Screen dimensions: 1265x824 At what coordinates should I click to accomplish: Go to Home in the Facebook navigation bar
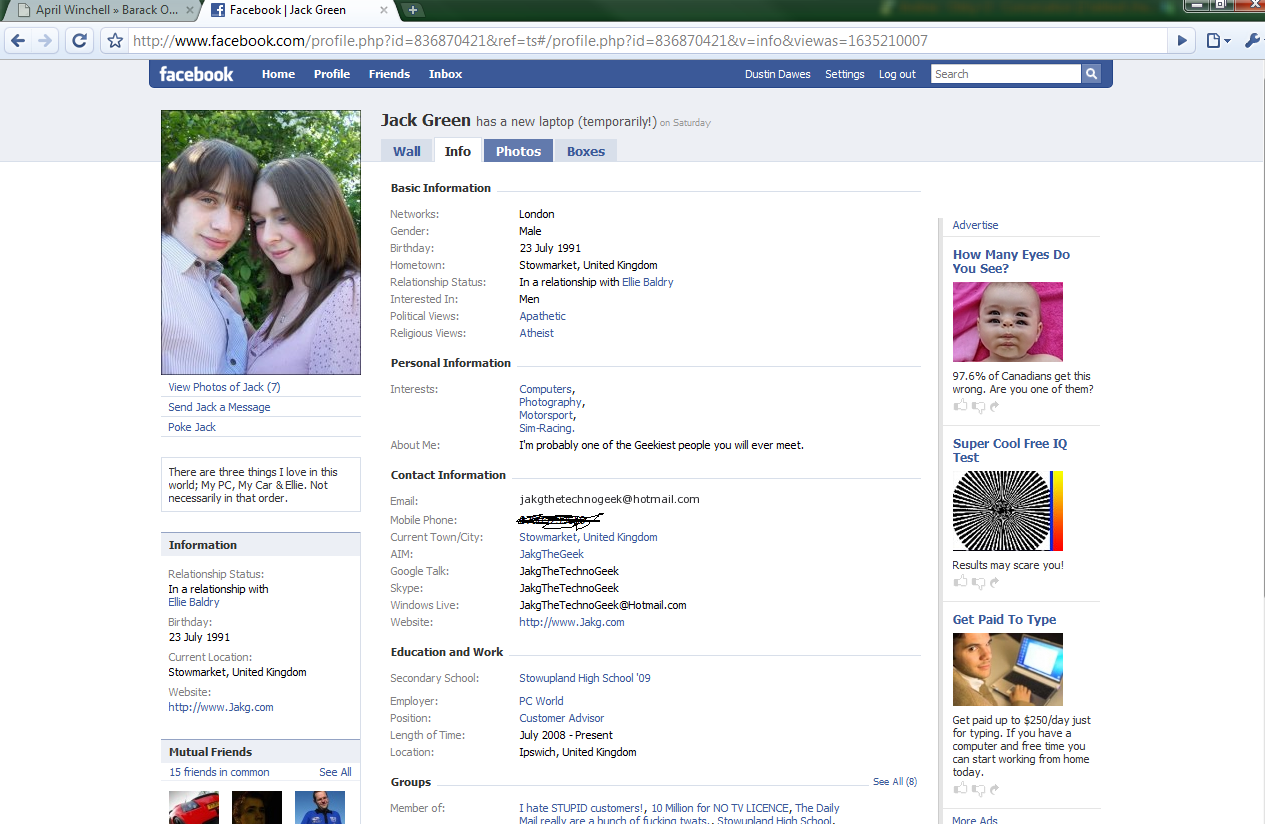click(x=278, y=74)
